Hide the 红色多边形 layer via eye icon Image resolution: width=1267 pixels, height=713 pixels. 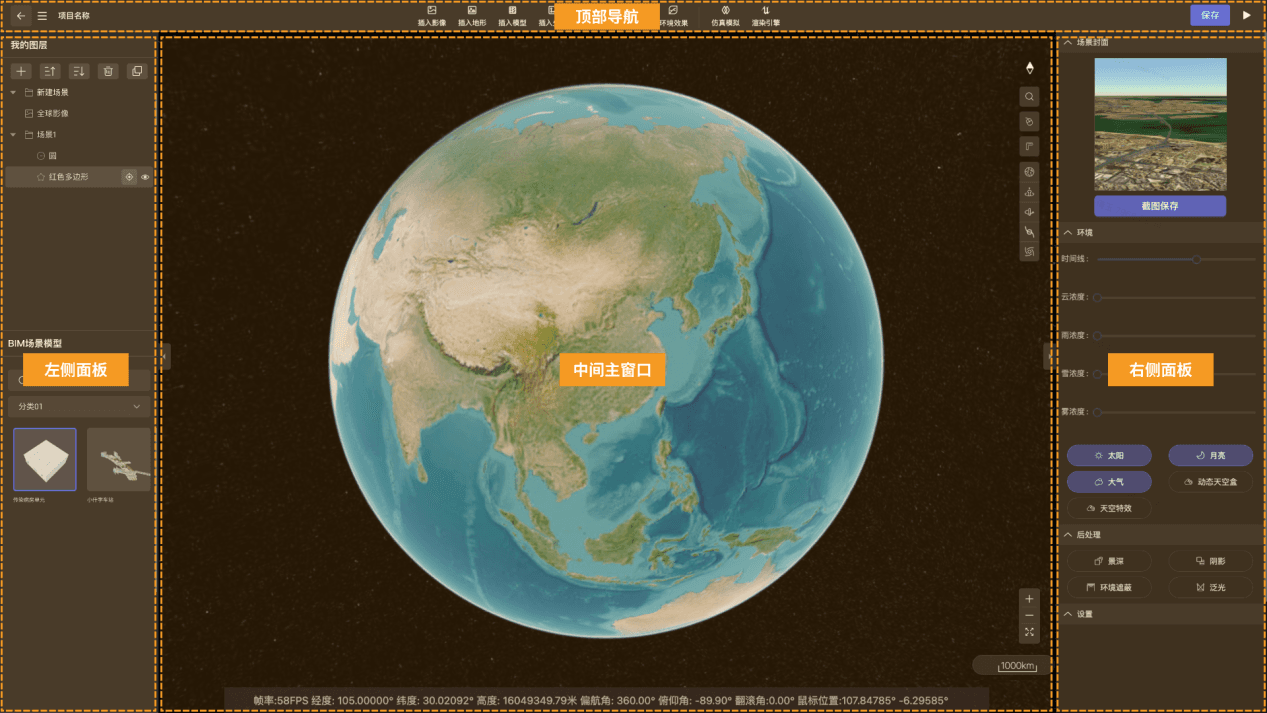pyautogui.click(x=145, y=177)
